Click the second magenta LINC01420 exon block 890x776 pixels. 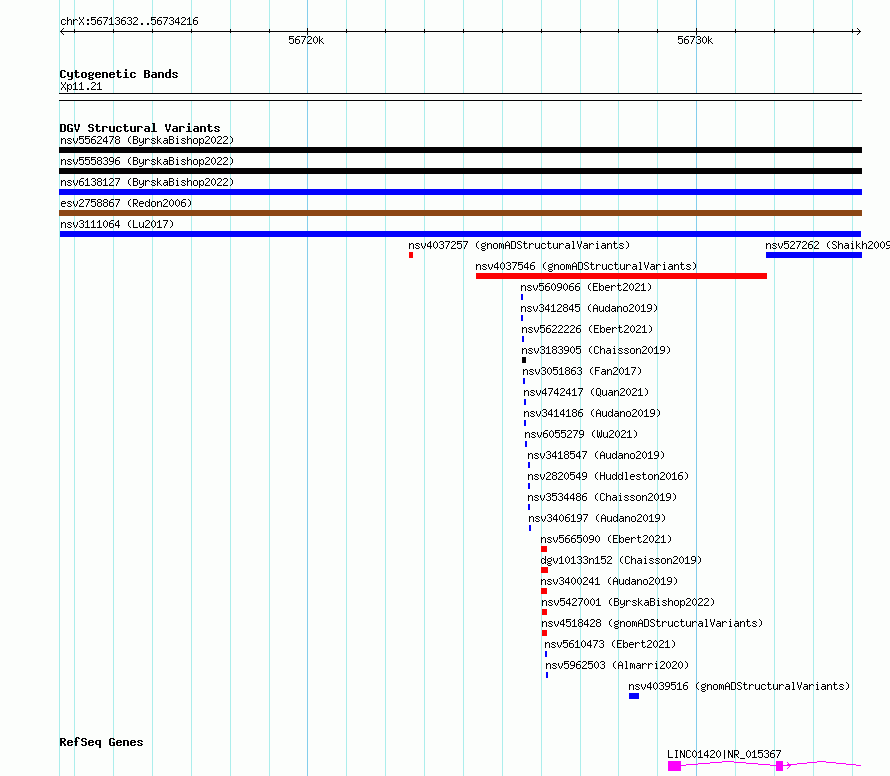(x=780, y=766)
